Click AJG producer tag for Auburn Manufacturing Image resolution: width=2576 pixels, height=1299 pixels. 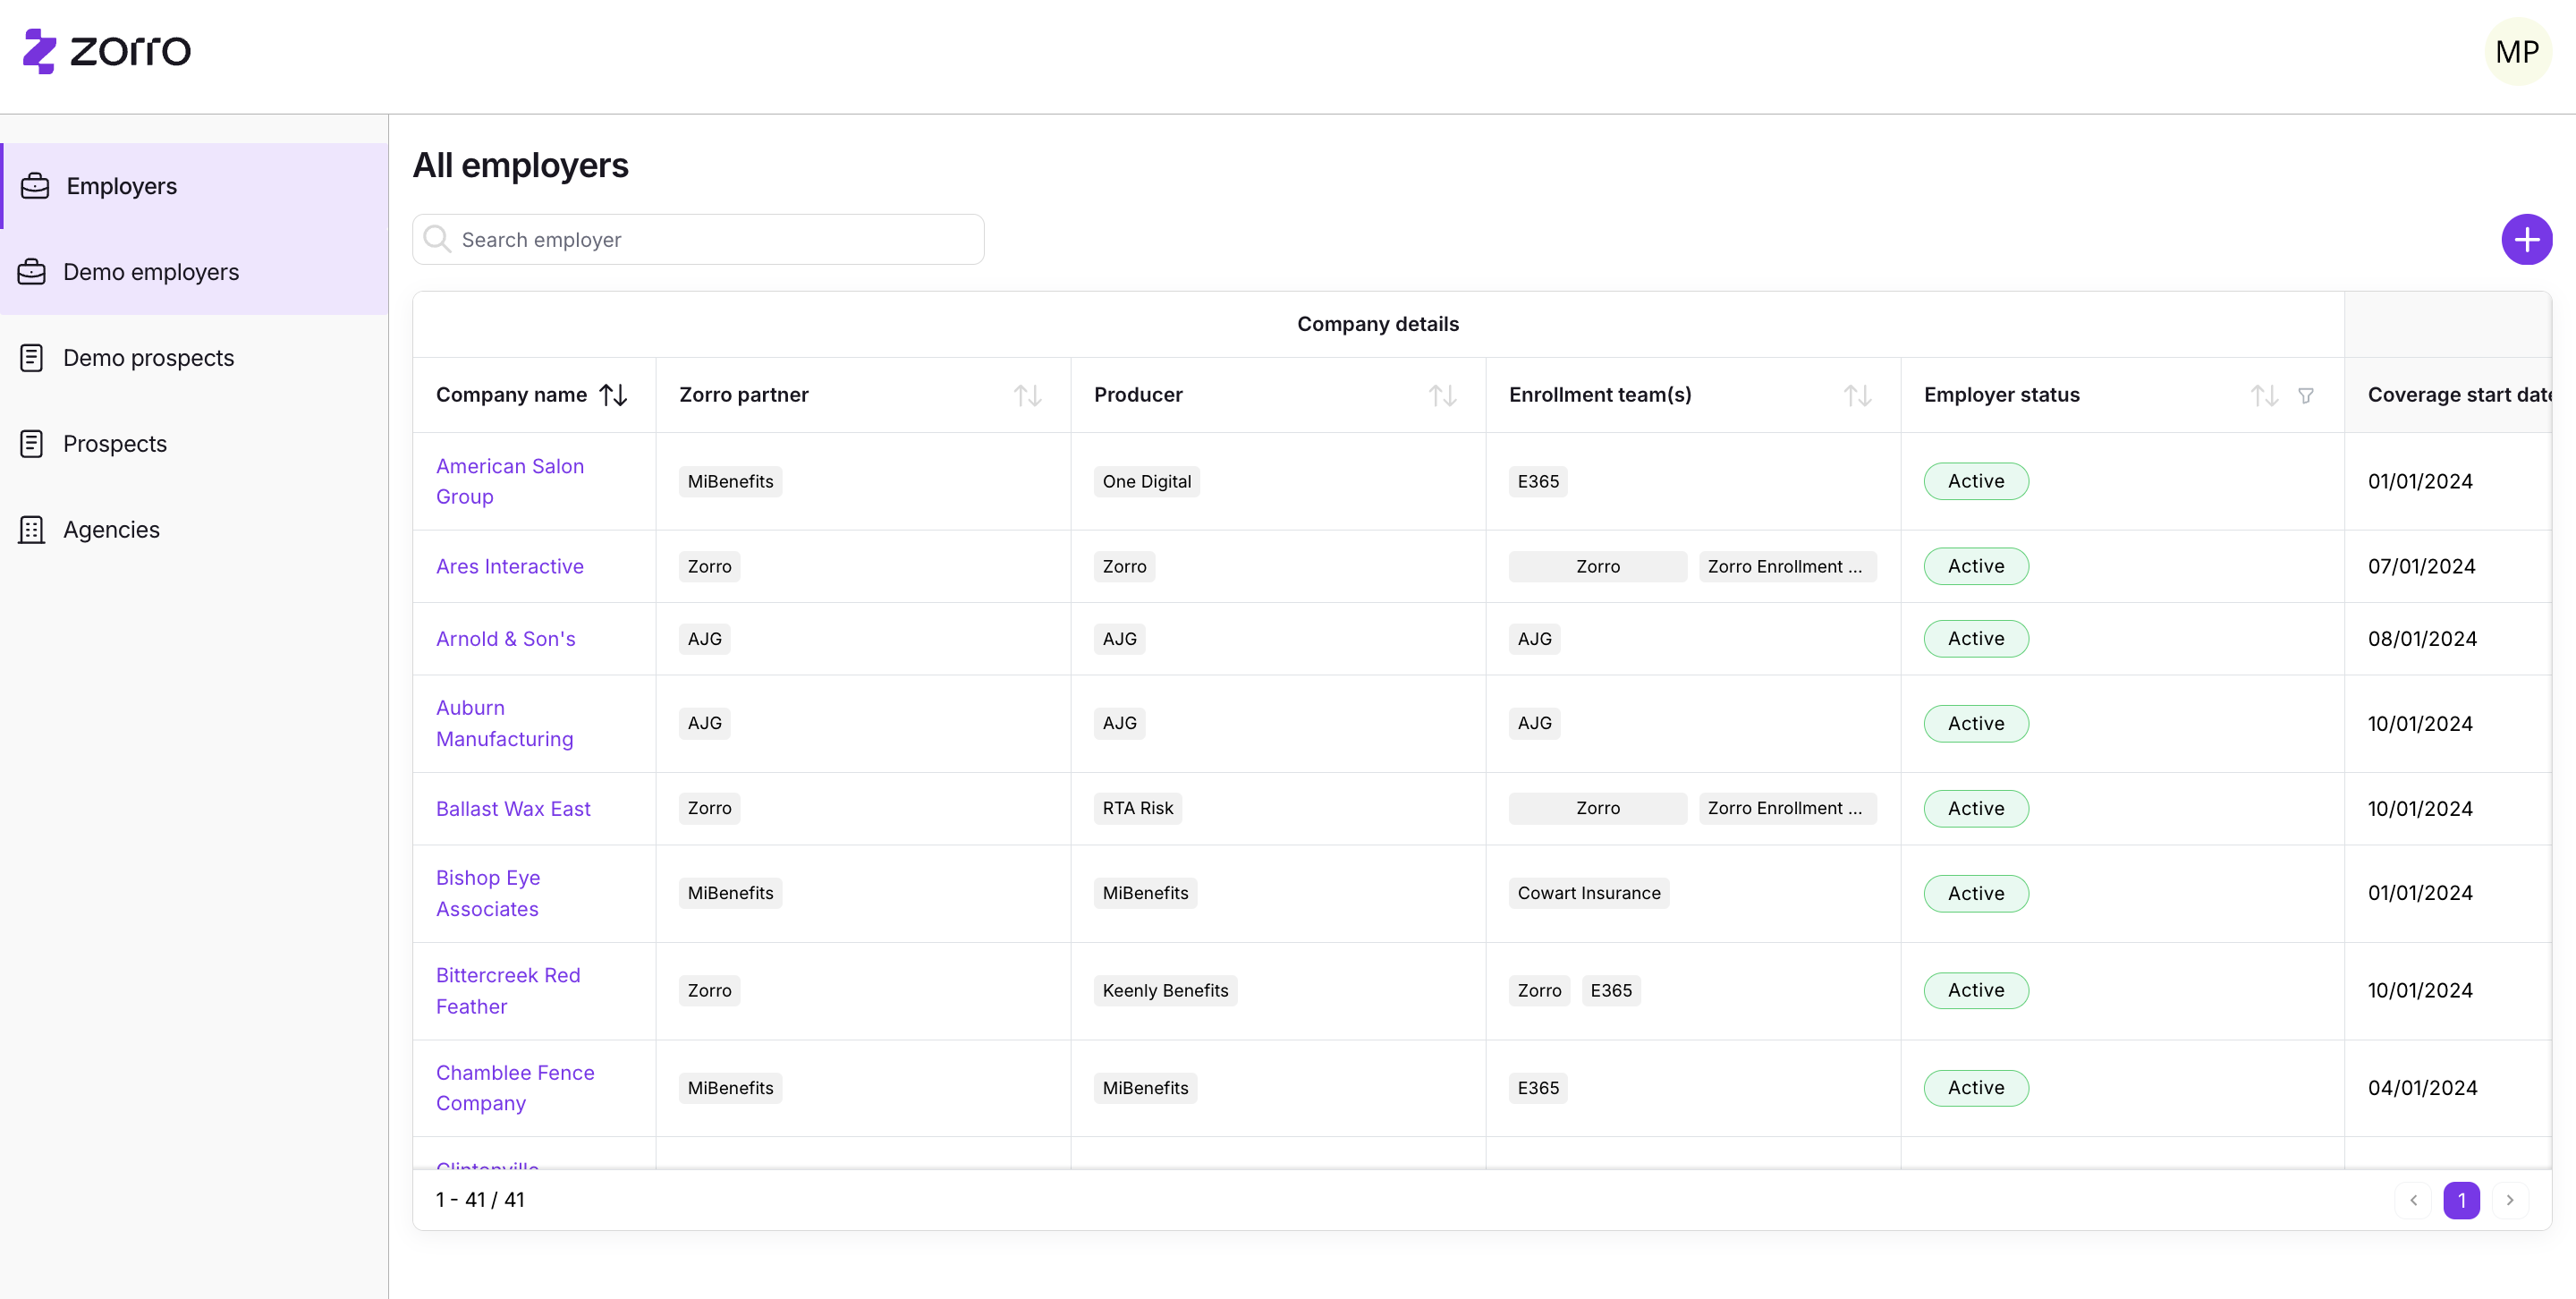click(1119, 723)
